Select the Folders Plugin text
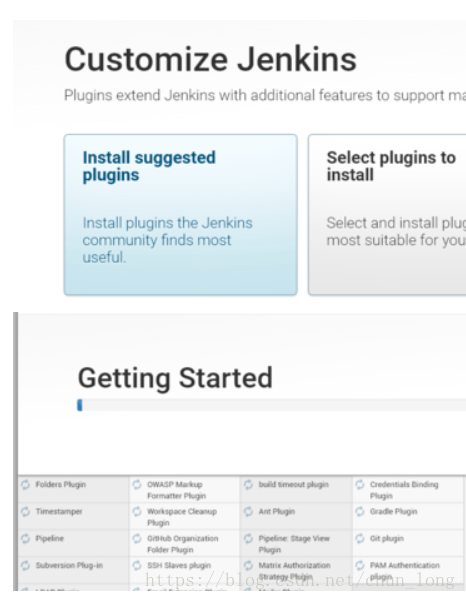Image resolution: width=466 pixels, height=600 pixels. [60, 484]
